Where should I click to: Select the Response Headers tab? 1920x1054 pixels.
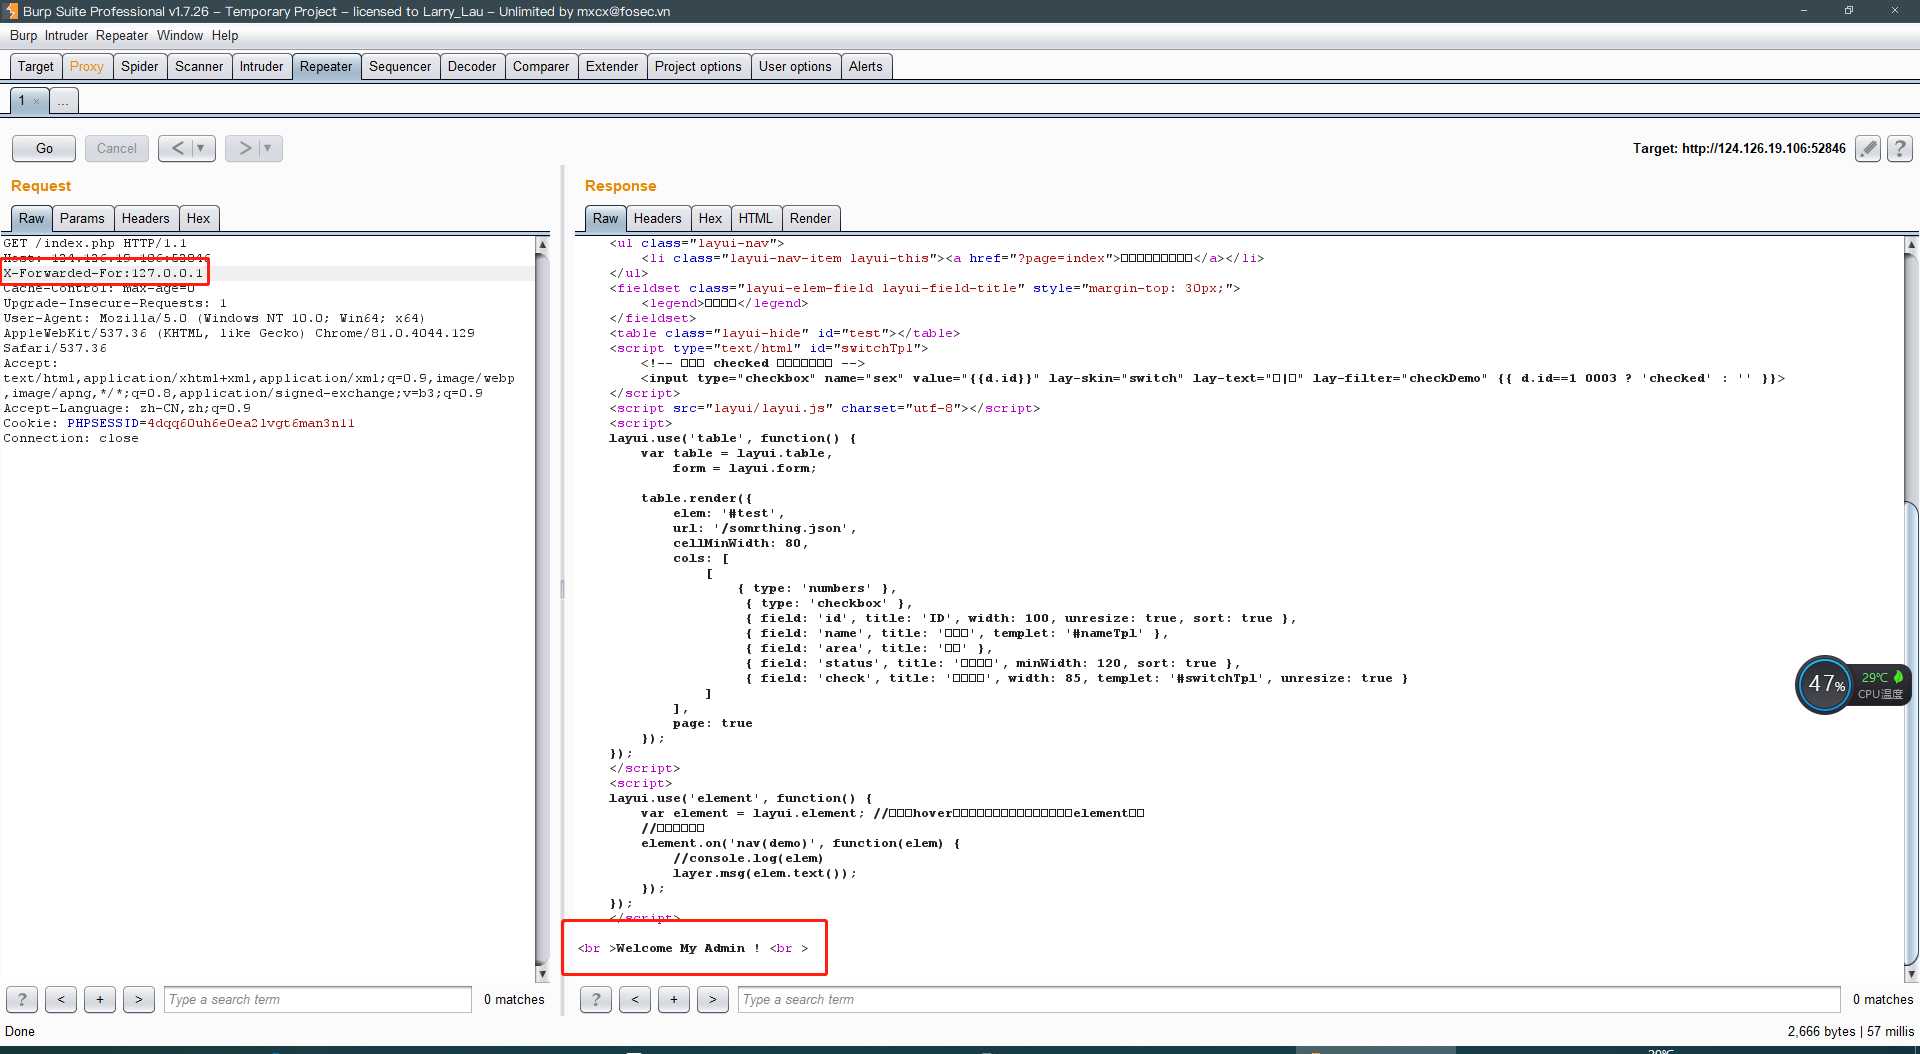point(658,218)
